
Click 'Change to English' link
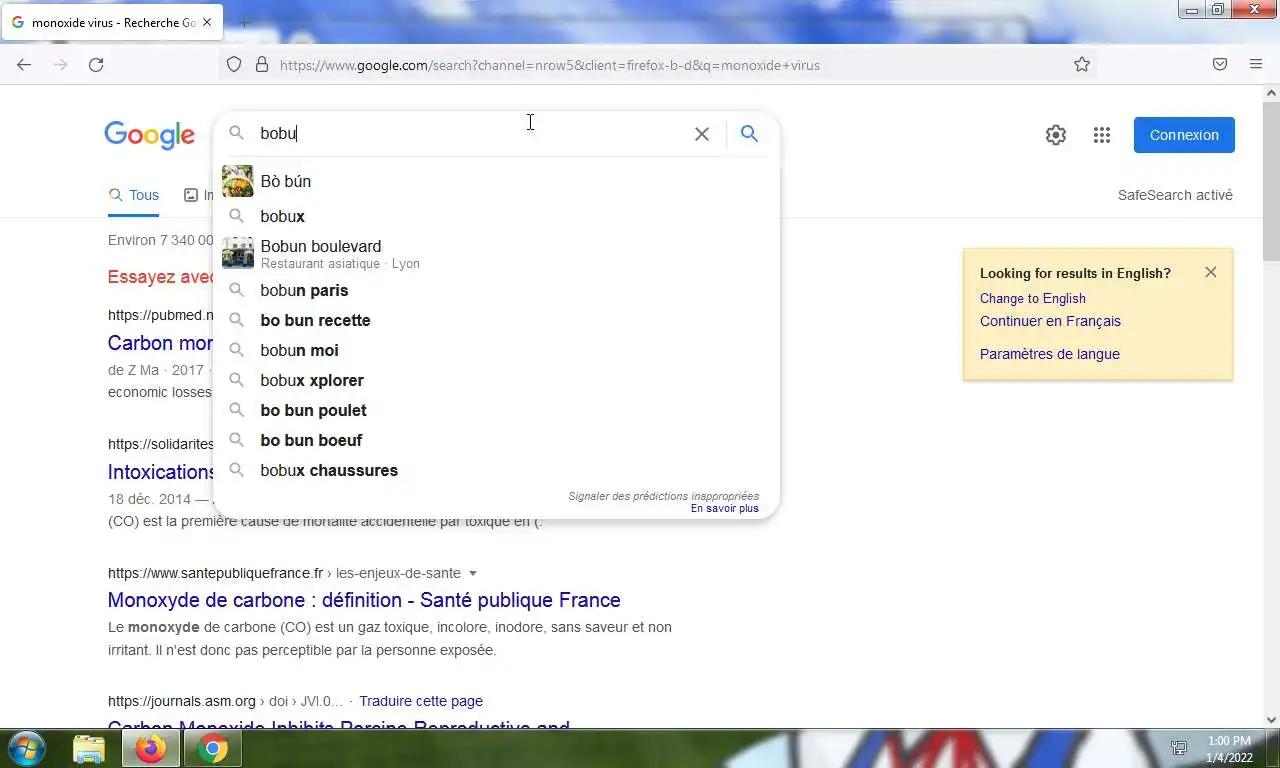pos(1033,298)
